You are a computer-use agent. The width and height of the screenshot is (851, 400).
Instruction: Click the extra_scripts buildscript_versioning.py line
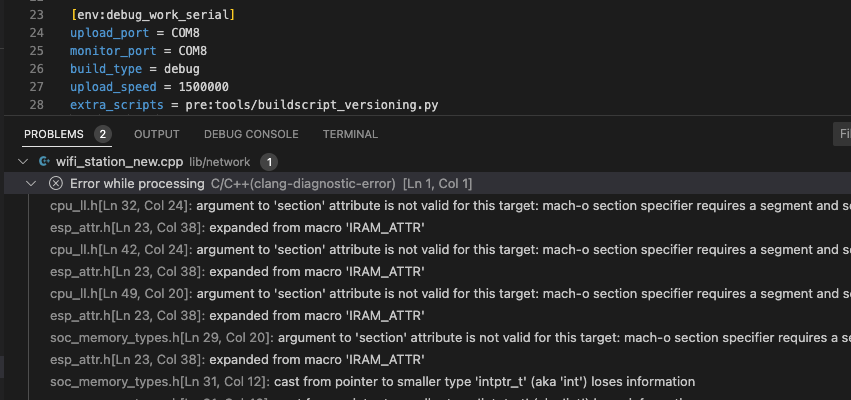tap(254, 105)
